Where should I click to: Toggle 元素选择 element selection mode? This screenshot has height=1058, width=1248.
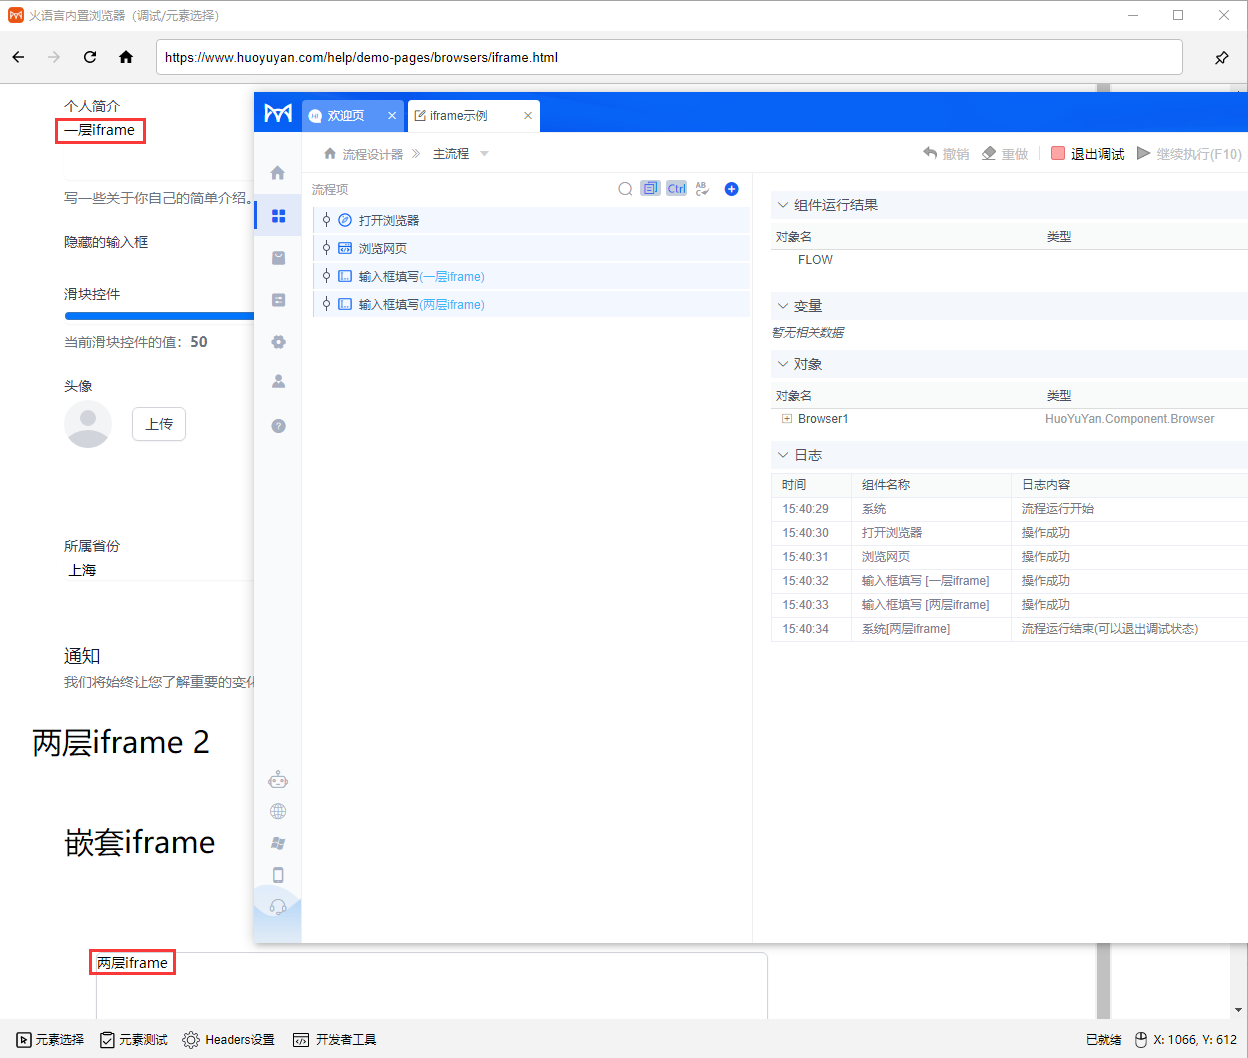pyautogui.click(x=50, y=1040)
